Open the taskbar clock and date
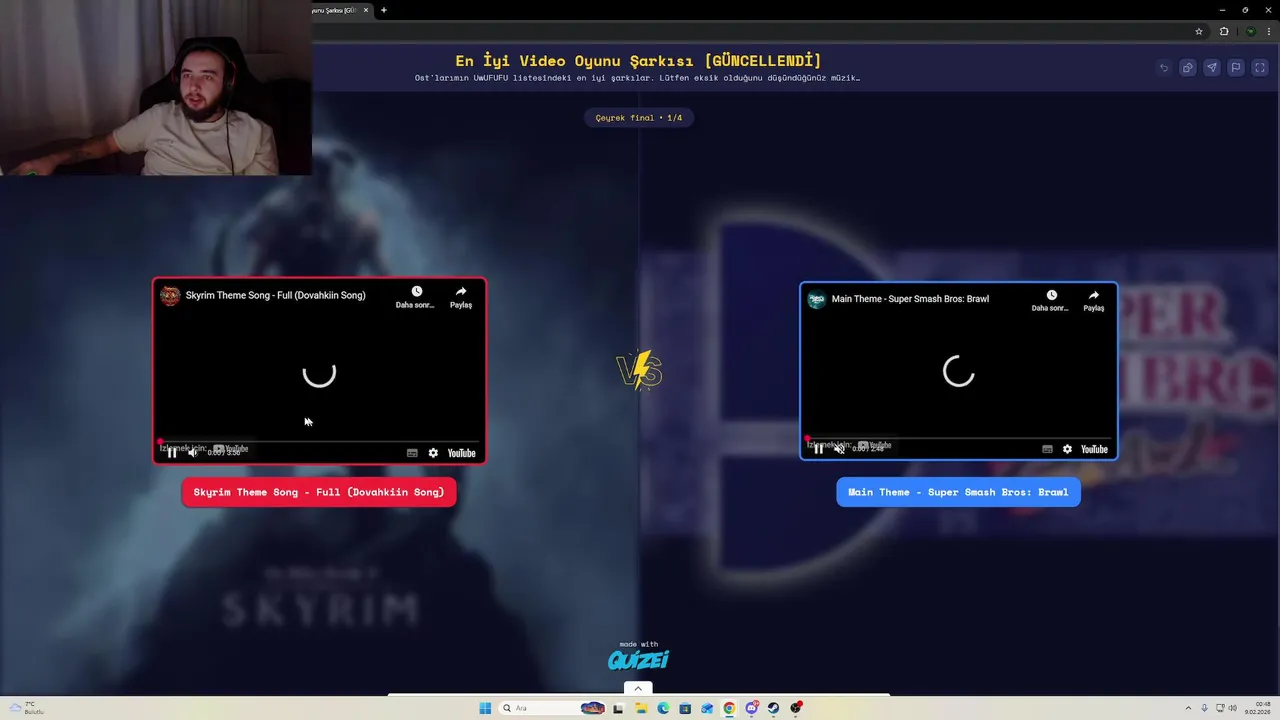Viewport: 1280px width, 720px height. coord(1260,708)
